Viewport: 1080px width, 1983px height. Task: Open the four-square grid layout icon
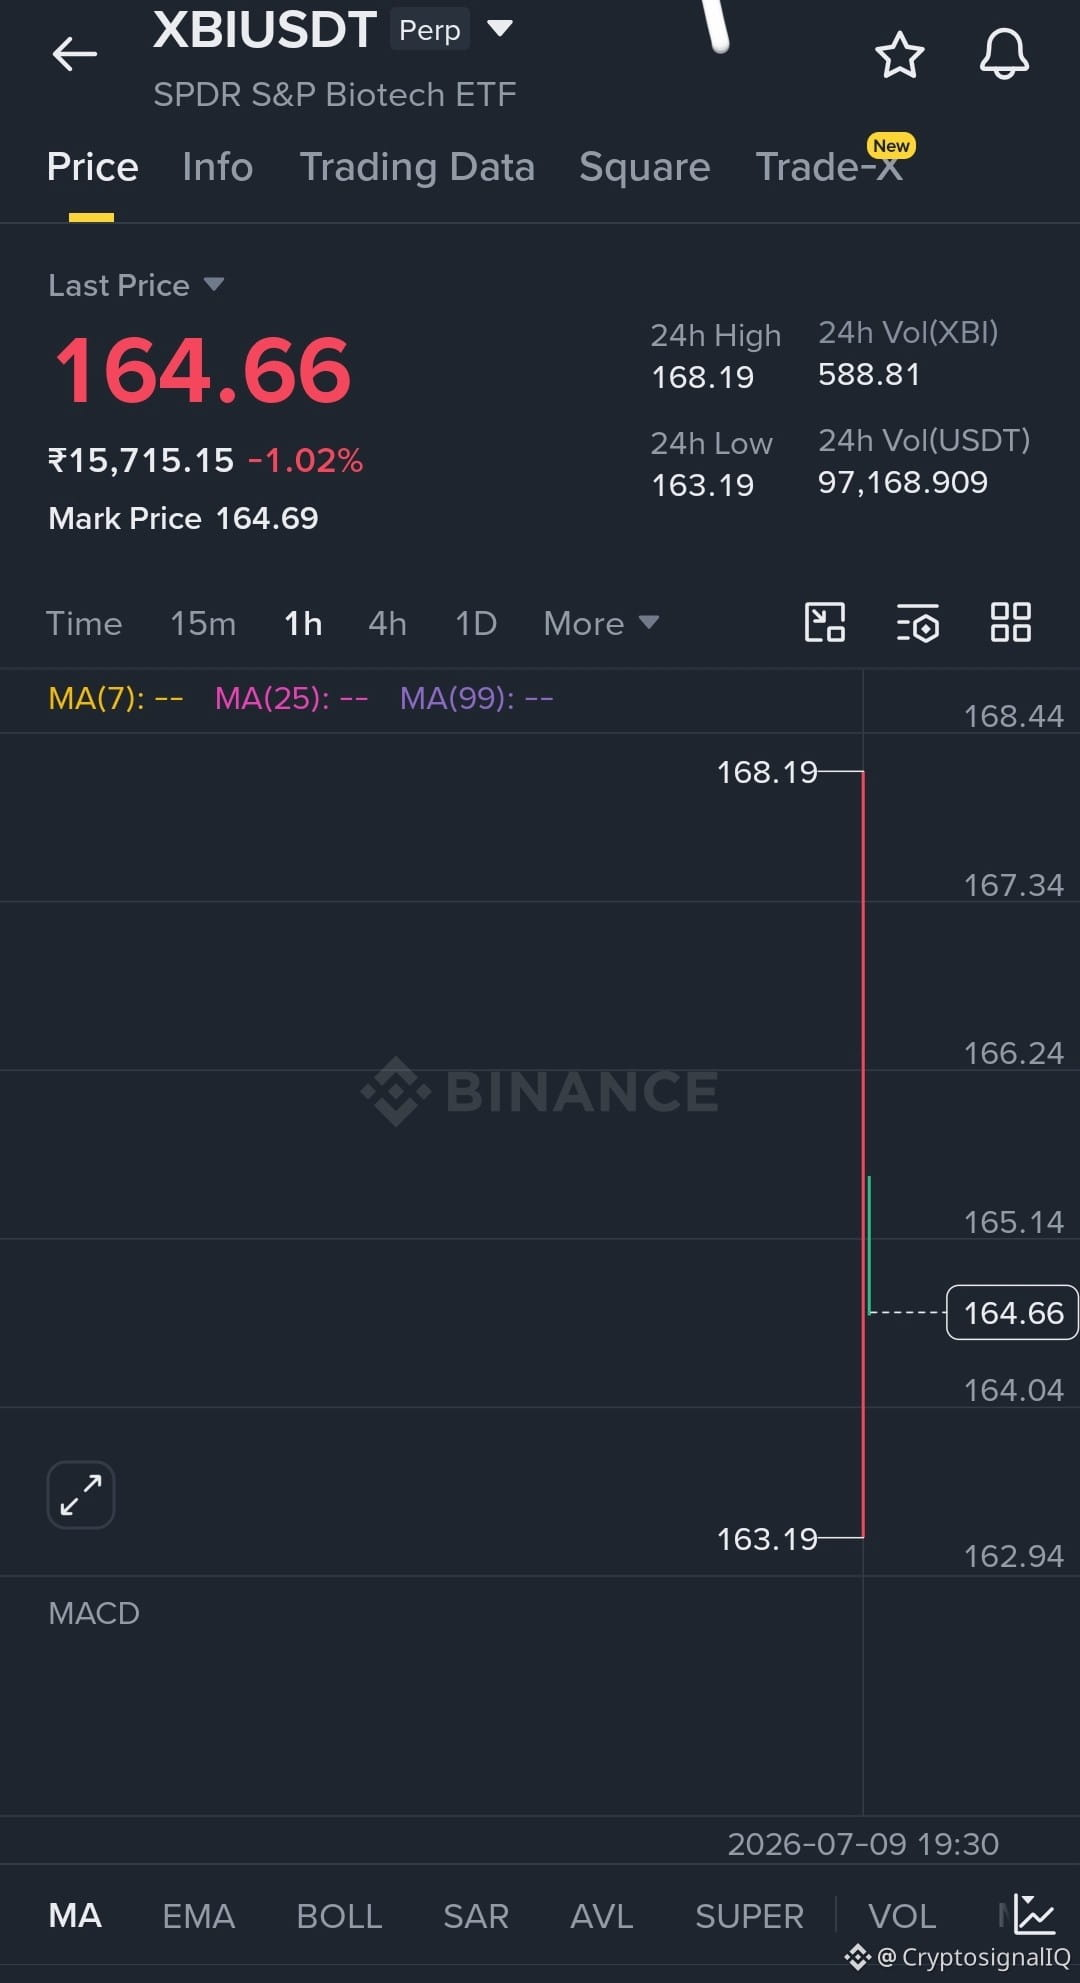pyautogui.click(x=1010, y=622)
